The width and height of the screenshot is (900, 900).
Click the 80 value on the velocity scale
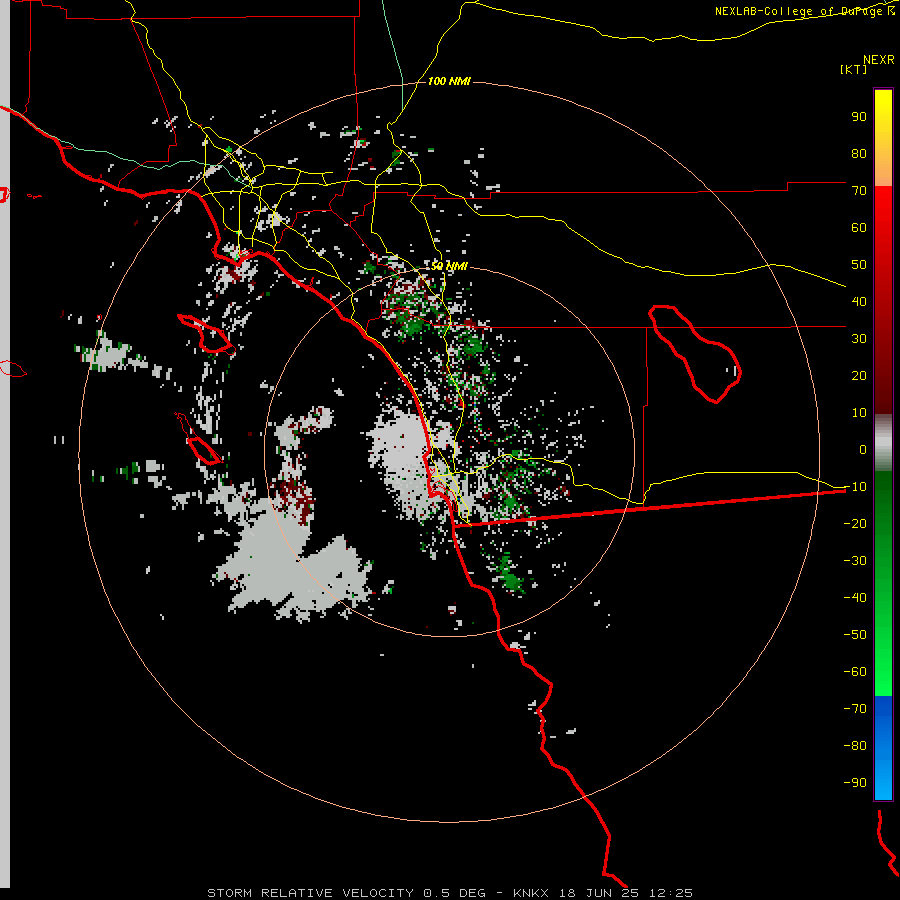click(859, 154)
